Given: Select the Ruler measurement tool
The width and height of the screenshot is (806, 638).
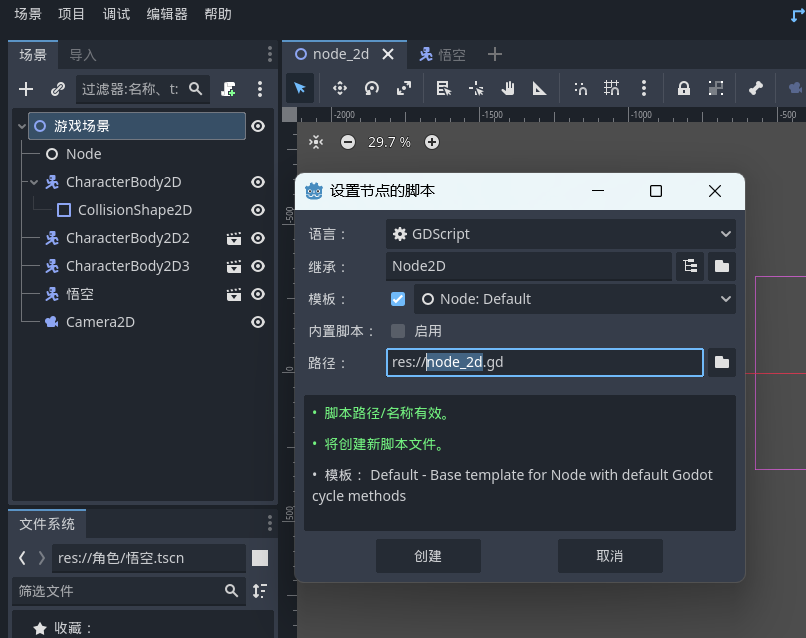Looking at the screenshot, I should coord(540,88).
